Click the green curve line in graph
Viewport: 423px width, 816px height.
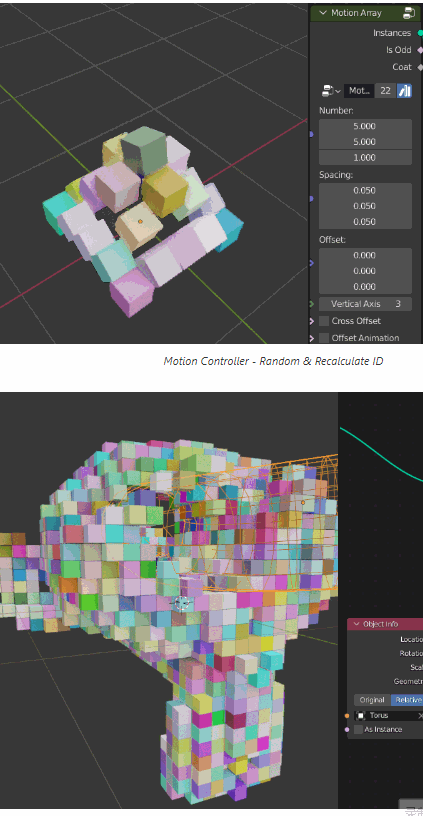381,456
